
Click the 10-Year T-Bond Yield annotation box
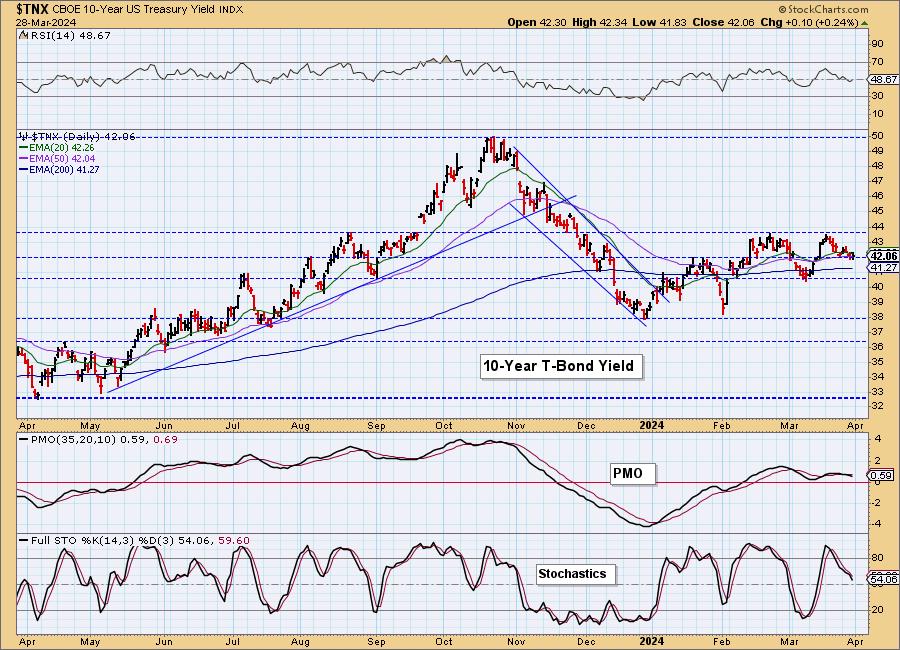click(x=560, y=366)
